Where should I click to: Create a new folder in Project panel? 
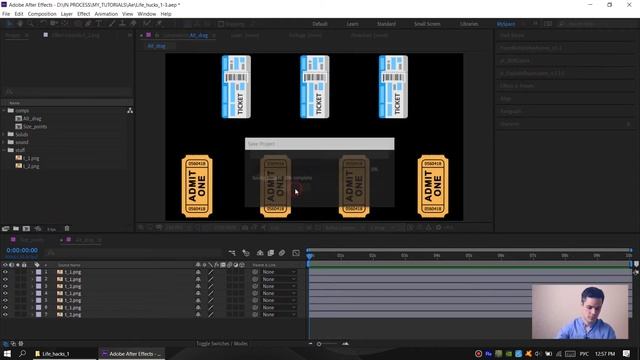click(16, 229)
